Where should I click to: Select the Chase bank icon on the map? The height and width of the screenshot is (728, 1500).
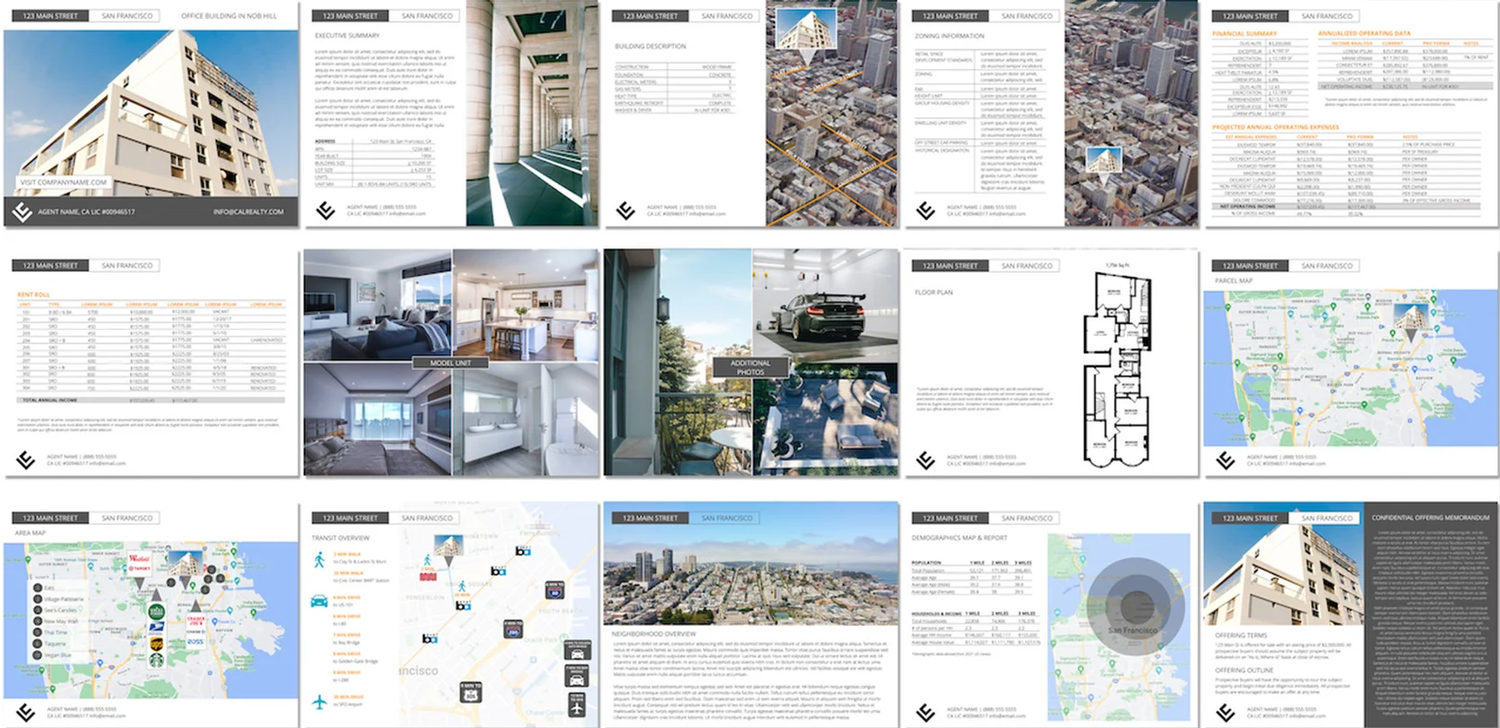point(195,632)
